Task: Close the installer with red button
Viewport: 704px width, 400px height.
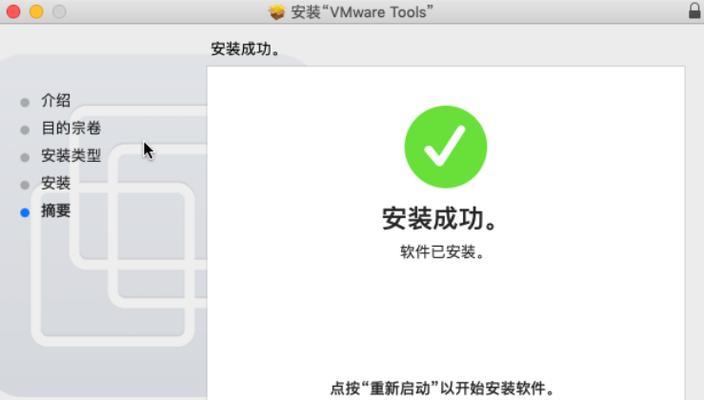Action: 13,12
